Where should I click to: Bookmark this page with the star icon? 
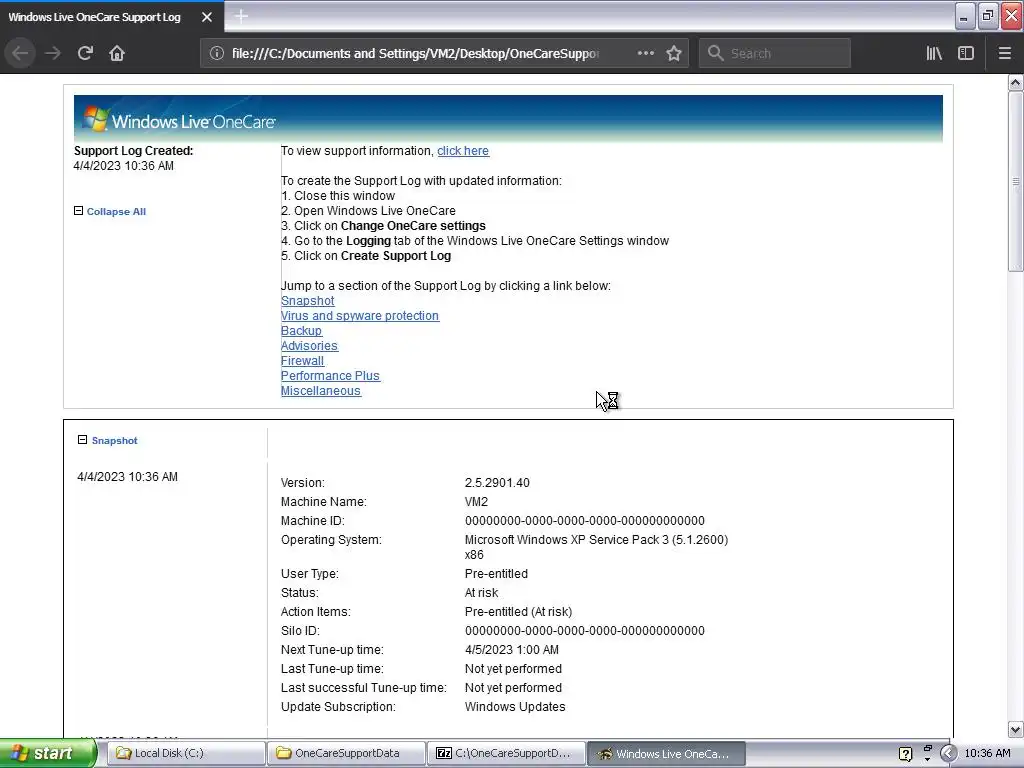[674, 53]
